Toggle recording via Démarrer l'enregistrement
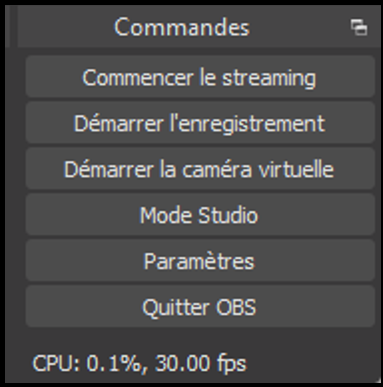Screen dimensions: 383x387 pos(200,123)
